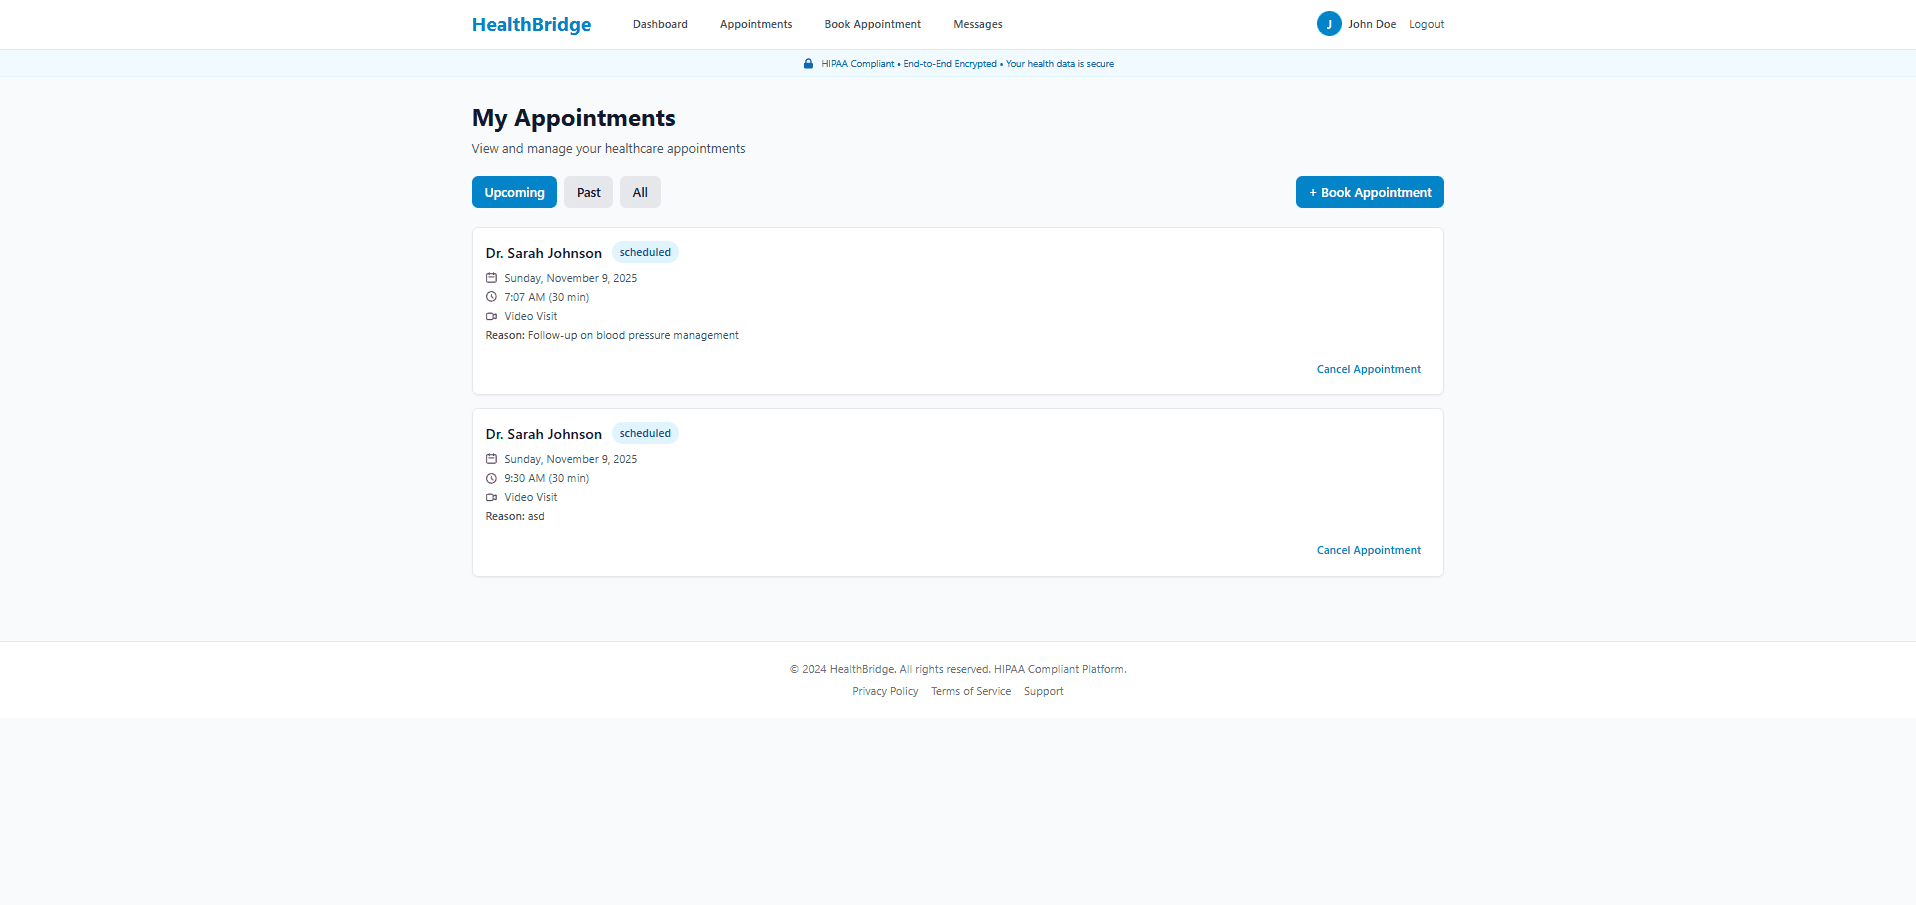Click the + Book Appointment button
The width and height of the screenshot is (1916, 905).
click(x=1369, y=191)
